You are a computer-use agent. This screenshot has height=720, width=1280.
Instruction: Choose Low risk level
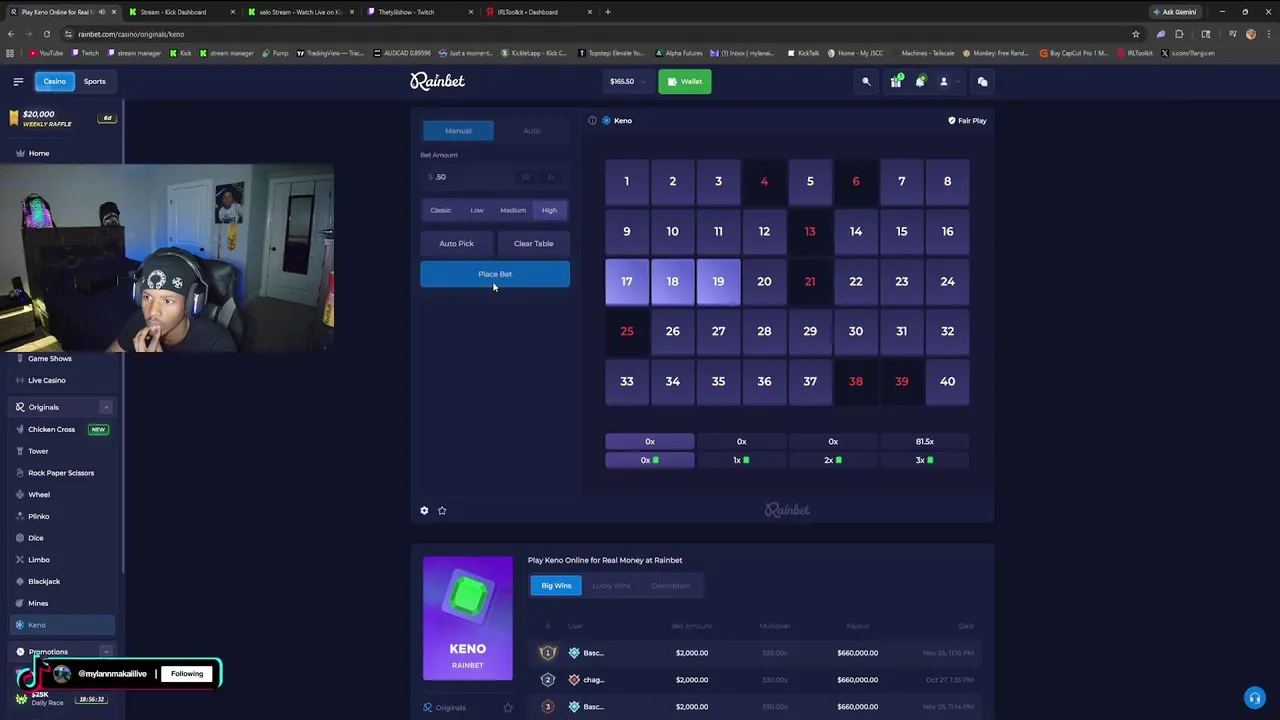(x=477, y=210)
